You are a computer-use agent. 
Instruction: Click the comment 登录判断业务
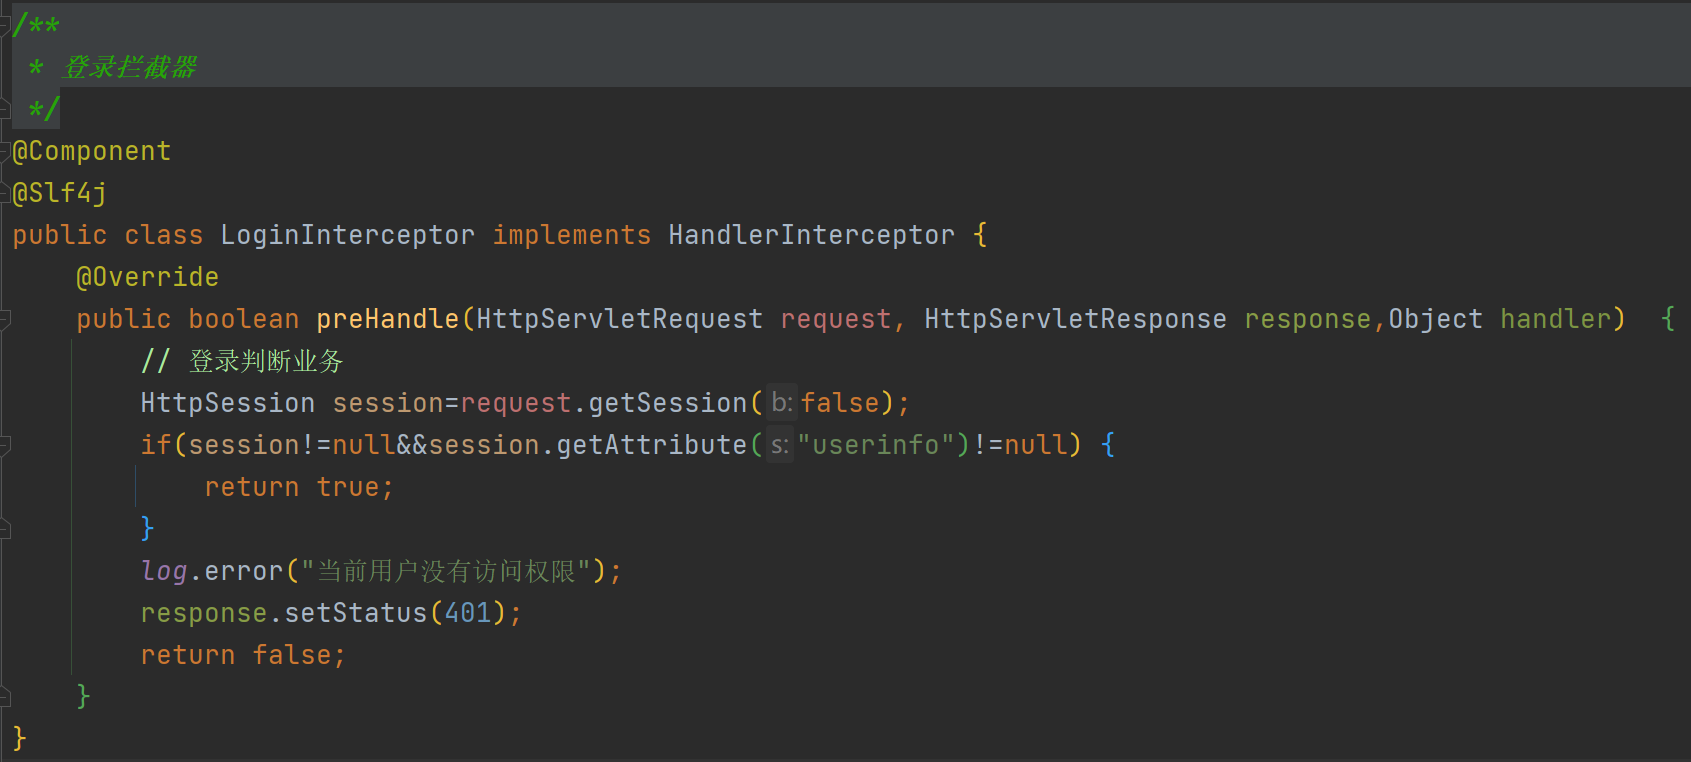(x=242, y=361)
